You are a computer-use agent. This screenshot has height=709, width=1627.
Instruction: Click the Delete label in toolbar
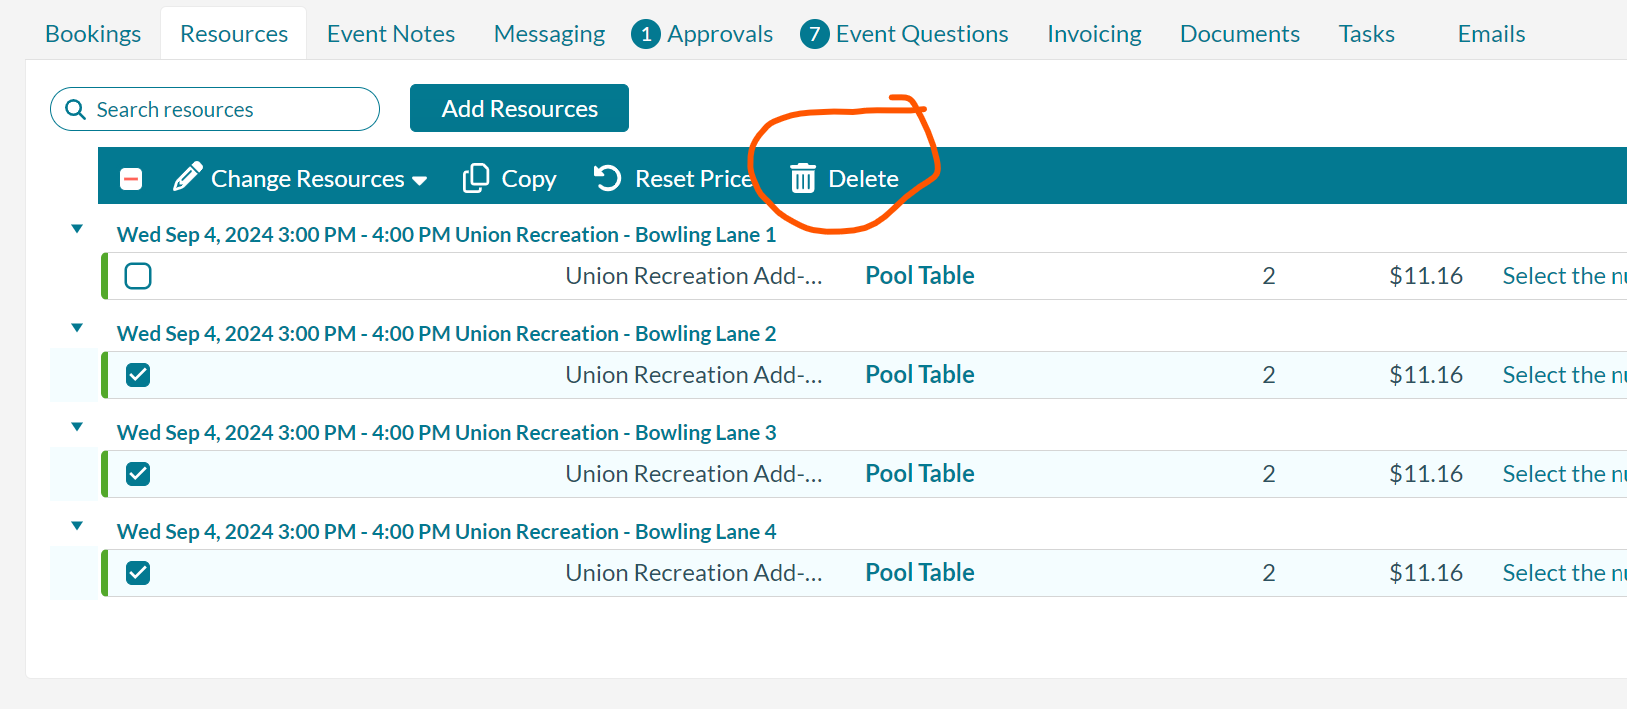pos(863,179)
